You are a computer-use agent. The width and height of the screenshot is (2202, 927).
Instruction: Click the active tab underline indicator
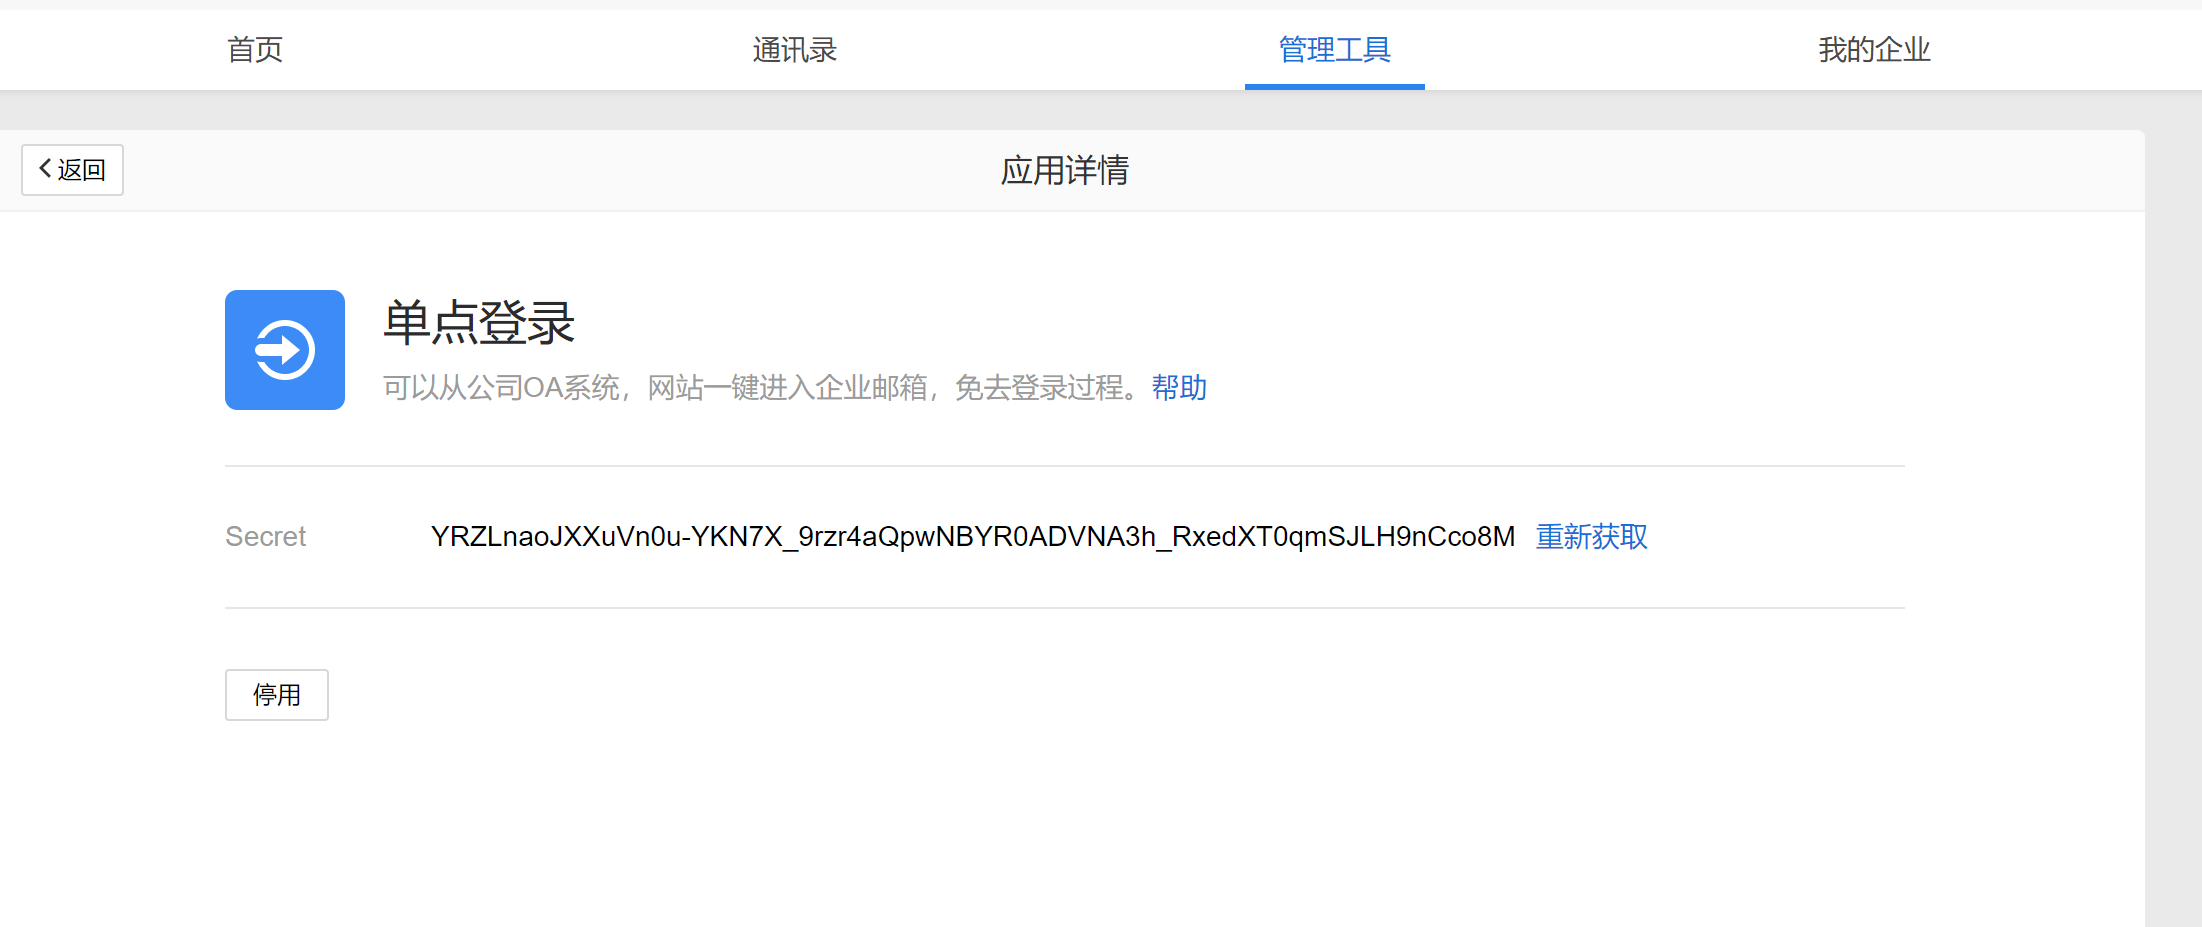coord(1334,87)
